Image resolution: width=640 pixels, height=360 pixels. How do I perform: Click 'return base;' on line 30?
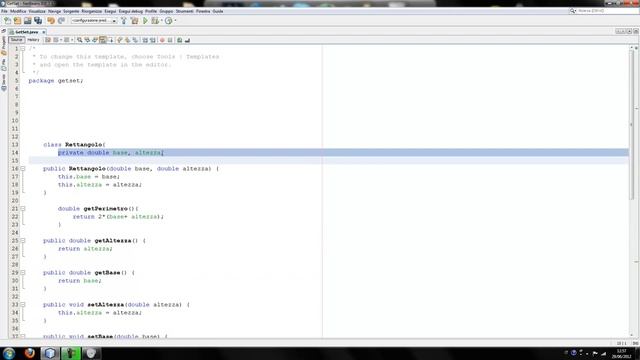79,280
